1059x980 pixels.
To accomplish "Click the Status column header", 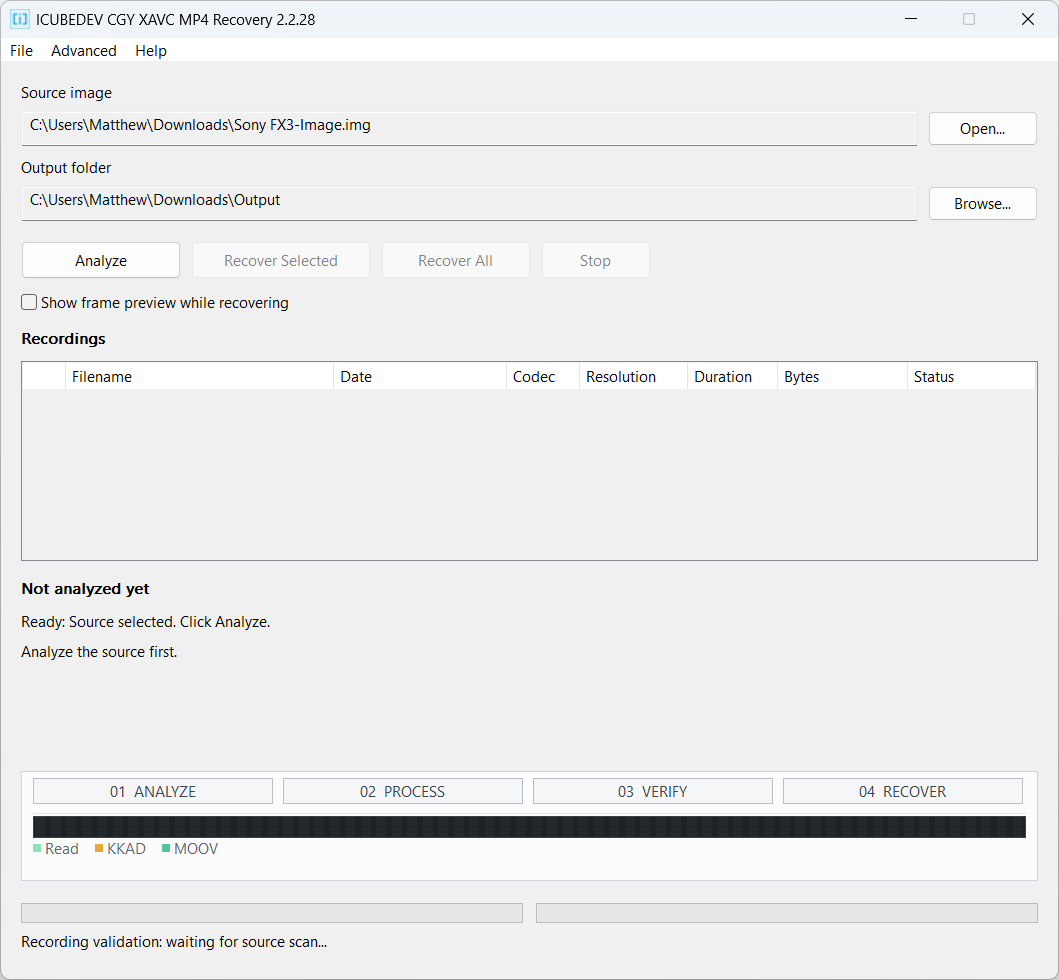I will [971, 376].
